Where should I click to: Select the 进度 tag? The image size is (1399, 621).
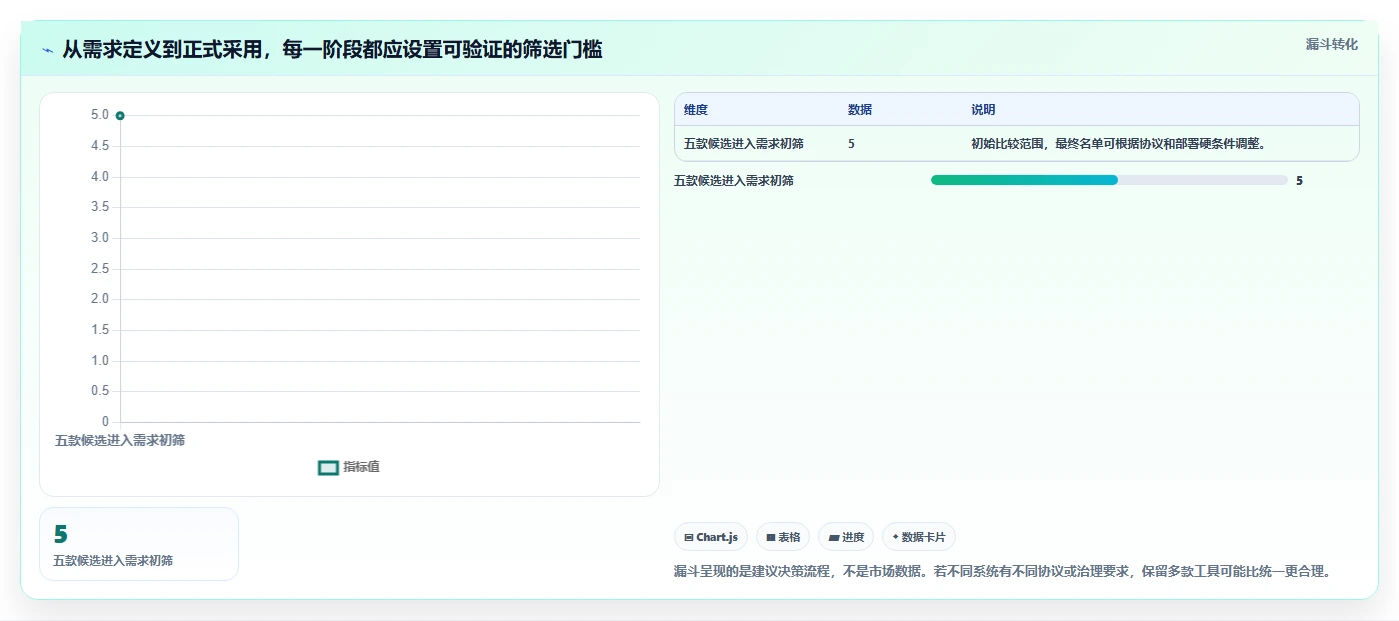(846, 537)
